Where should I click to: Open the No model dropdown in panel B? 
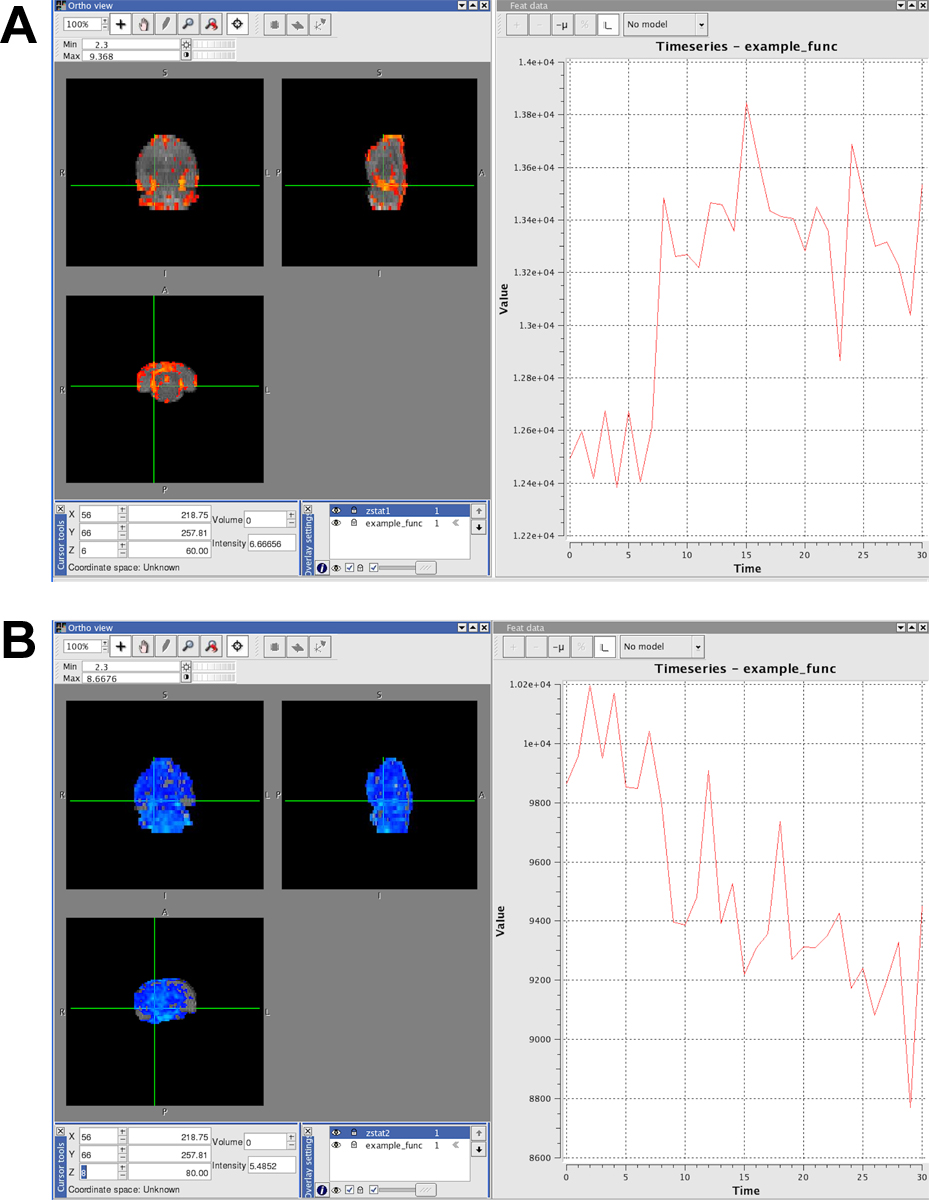tap(662, 647)
